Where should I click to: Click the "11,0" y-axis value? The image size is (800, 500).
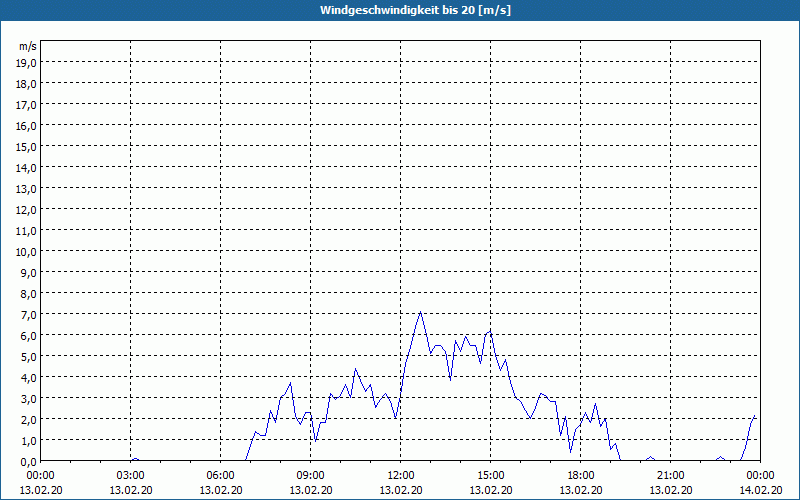click(27, 231)
